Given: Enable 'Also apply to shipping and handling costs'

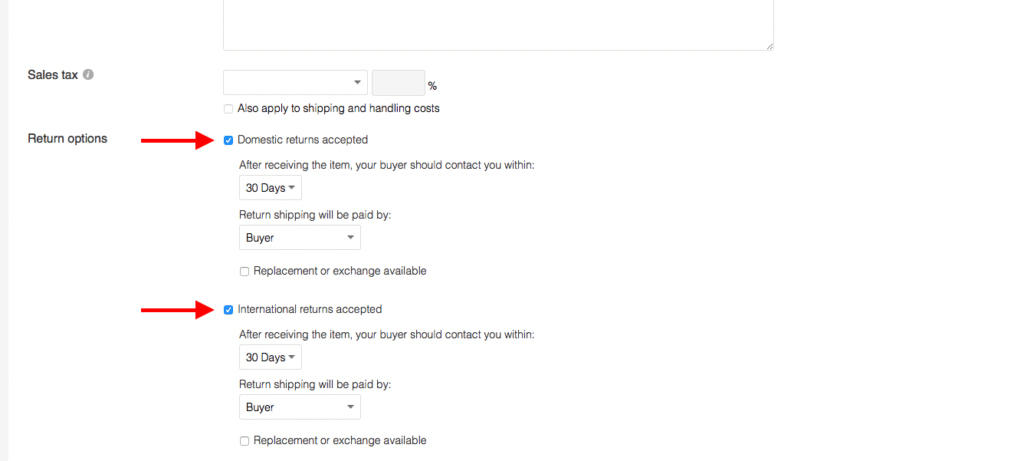Looking at the screenshot, I should pos(229,109).
